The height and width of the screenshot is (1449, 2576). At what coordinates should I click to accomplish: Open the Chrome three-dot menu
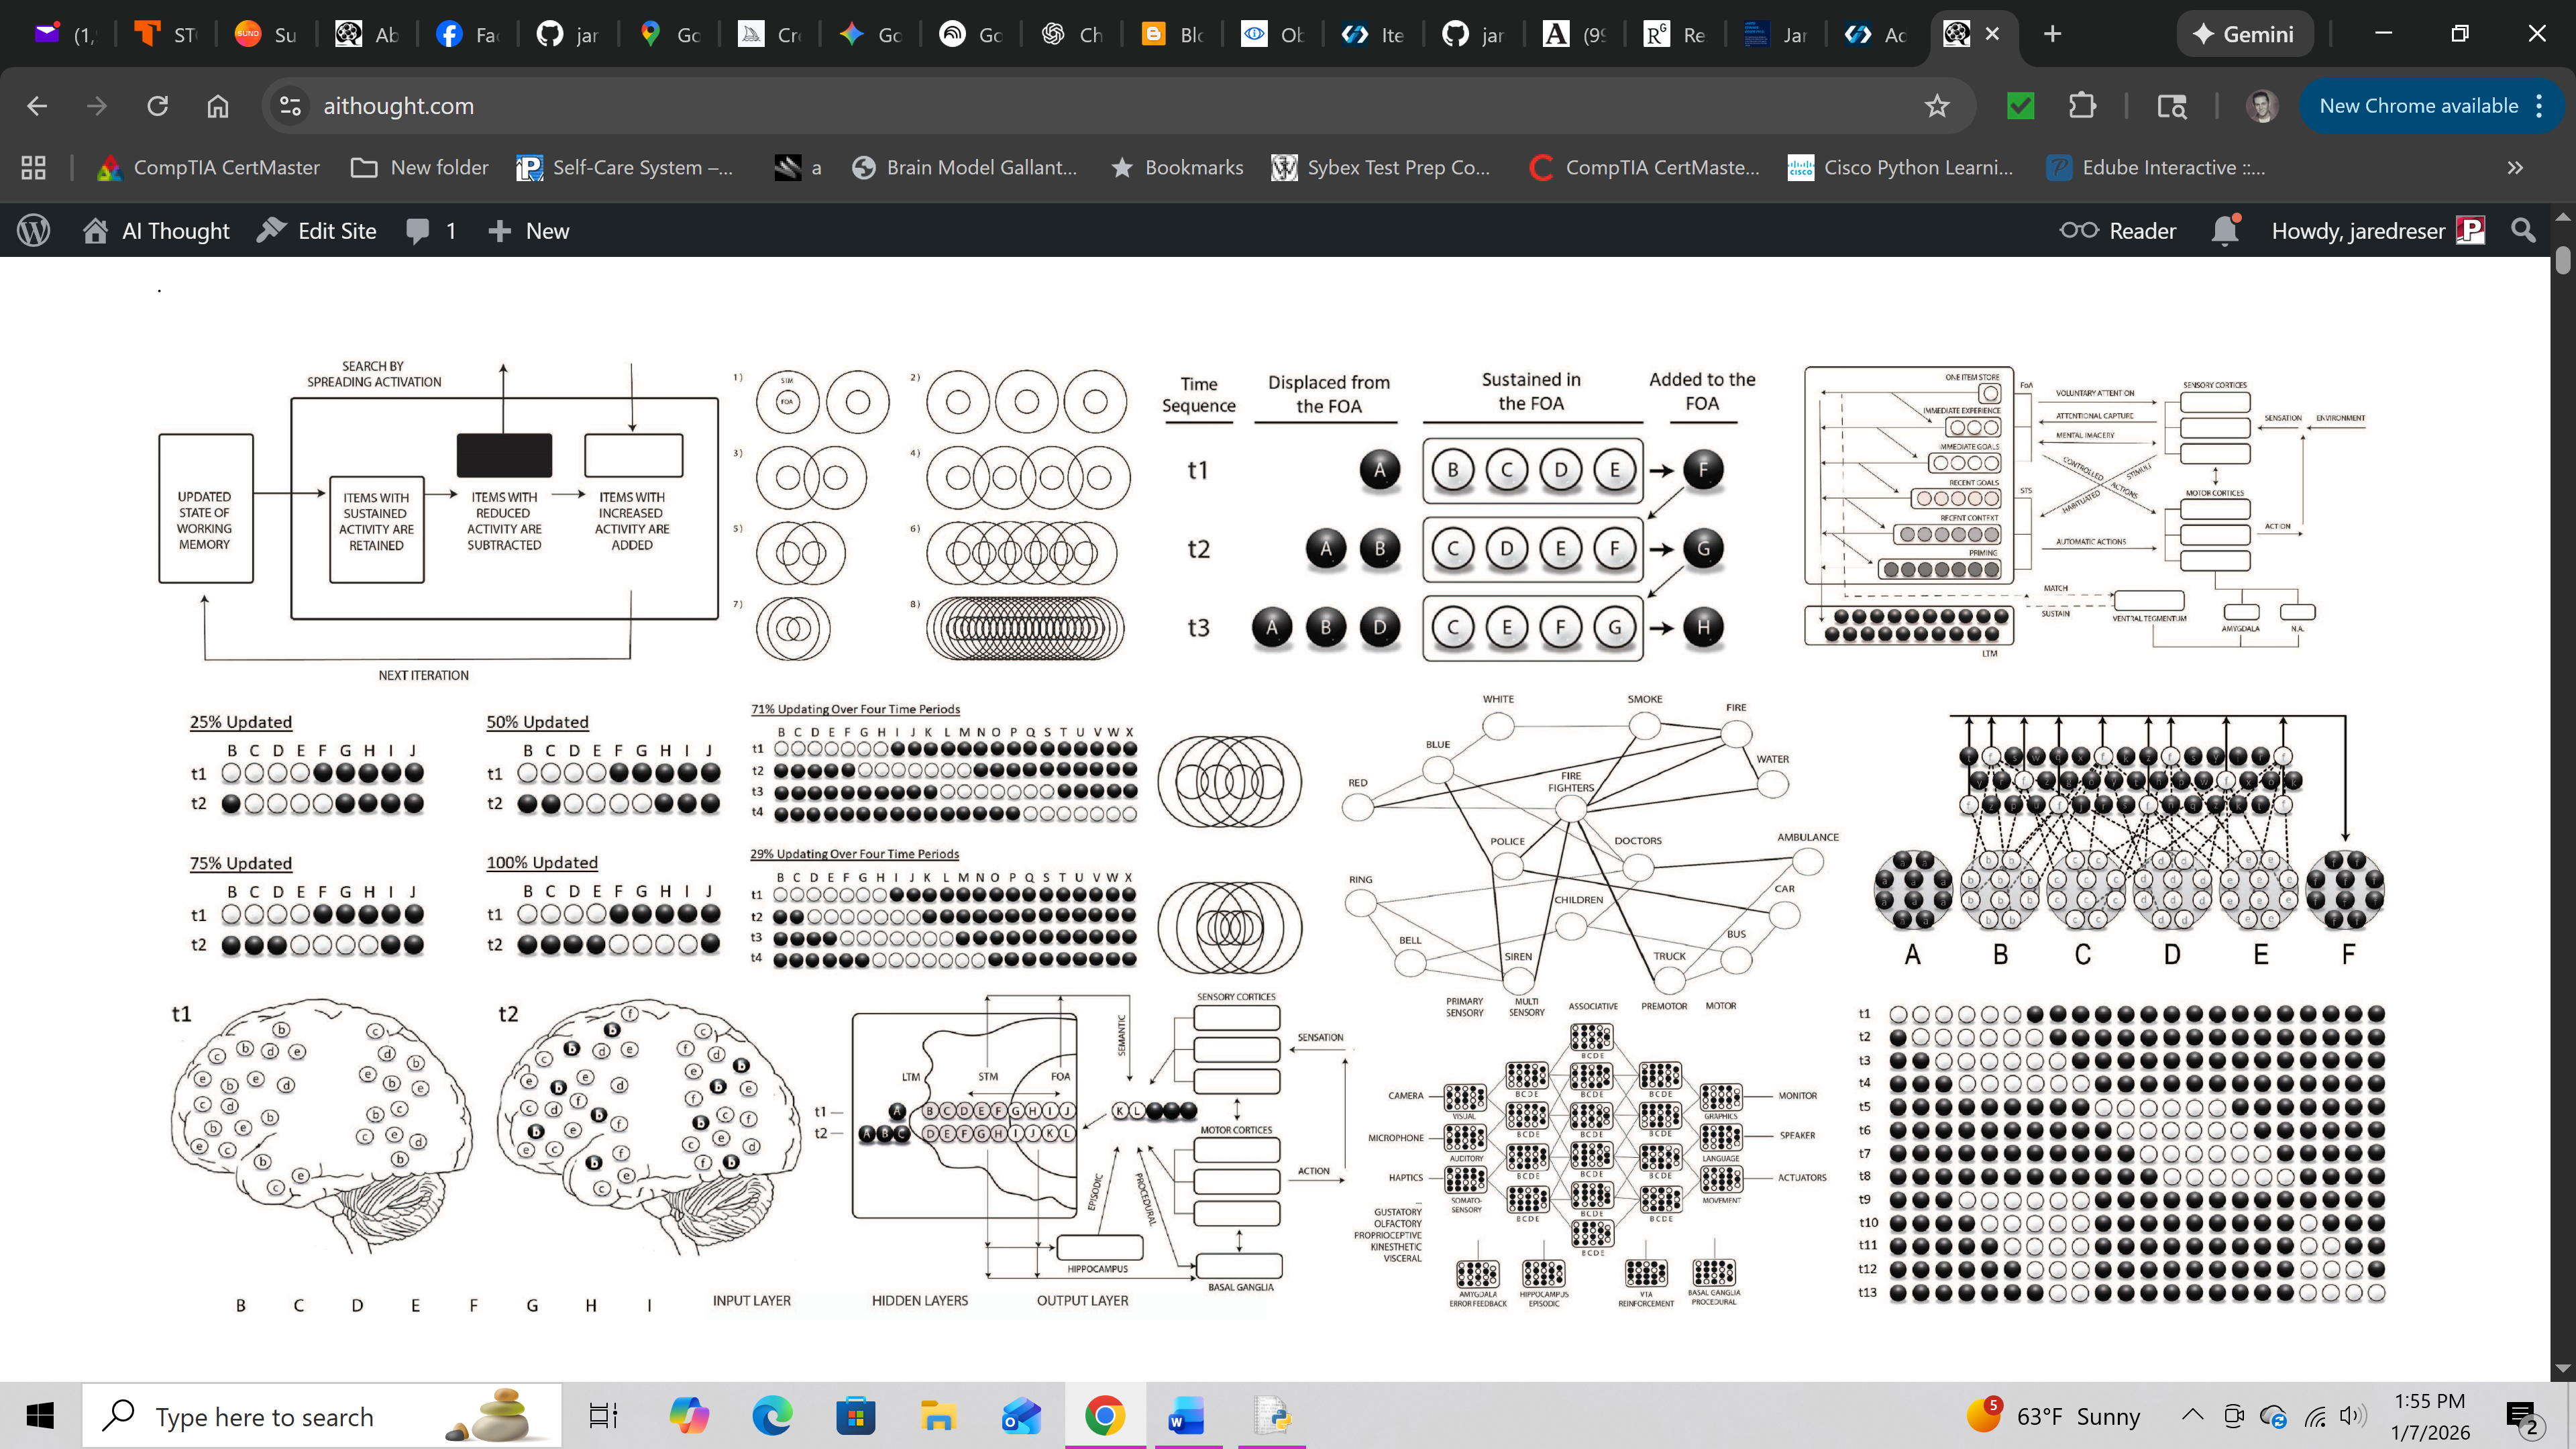pos(2539,106)
